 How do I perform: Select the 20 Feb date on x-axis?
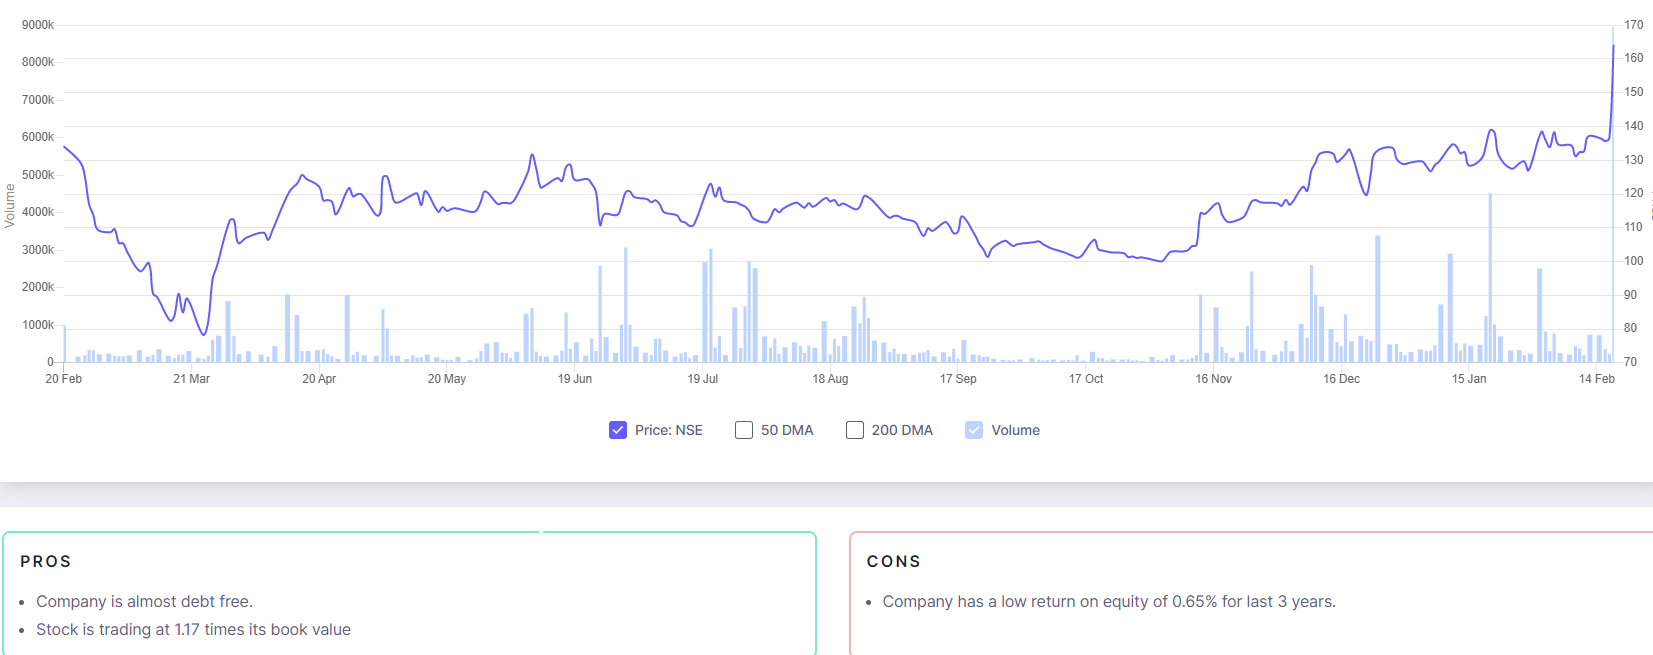[x=64, y=379]
